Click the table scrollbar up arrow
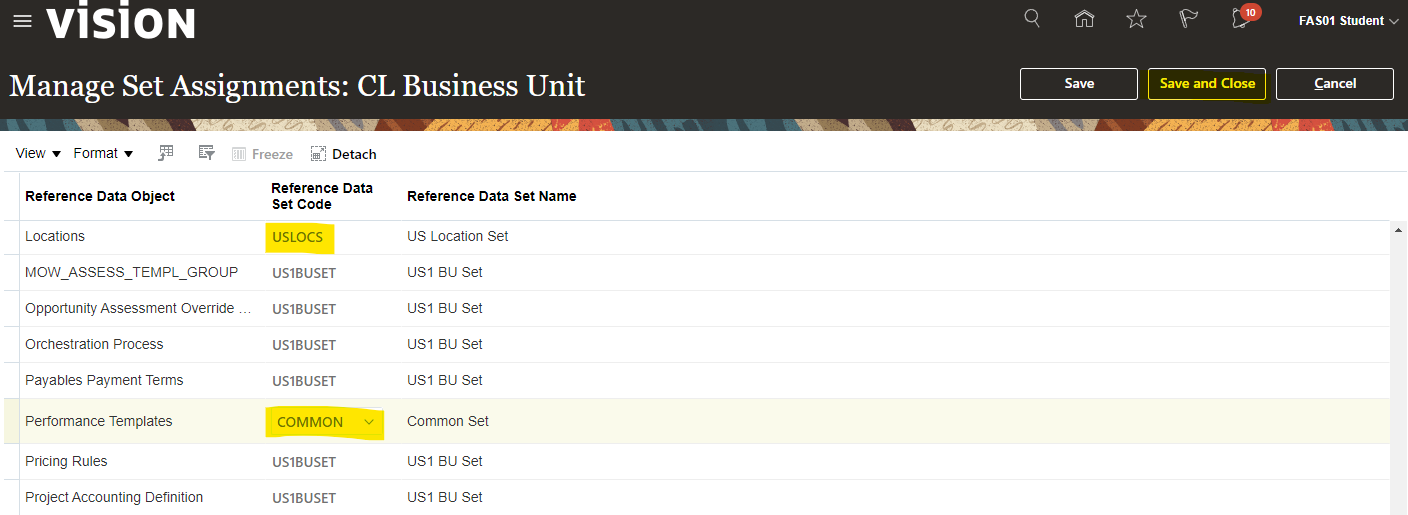The image size is (1408, 515). tap(1397, 229)
